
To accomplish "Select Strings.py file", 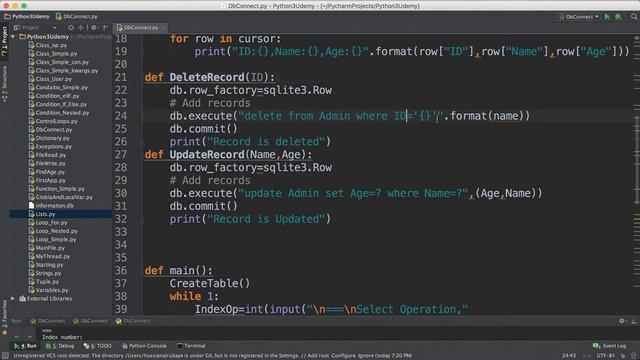I will pyautogui.click(x=44, y=273).
